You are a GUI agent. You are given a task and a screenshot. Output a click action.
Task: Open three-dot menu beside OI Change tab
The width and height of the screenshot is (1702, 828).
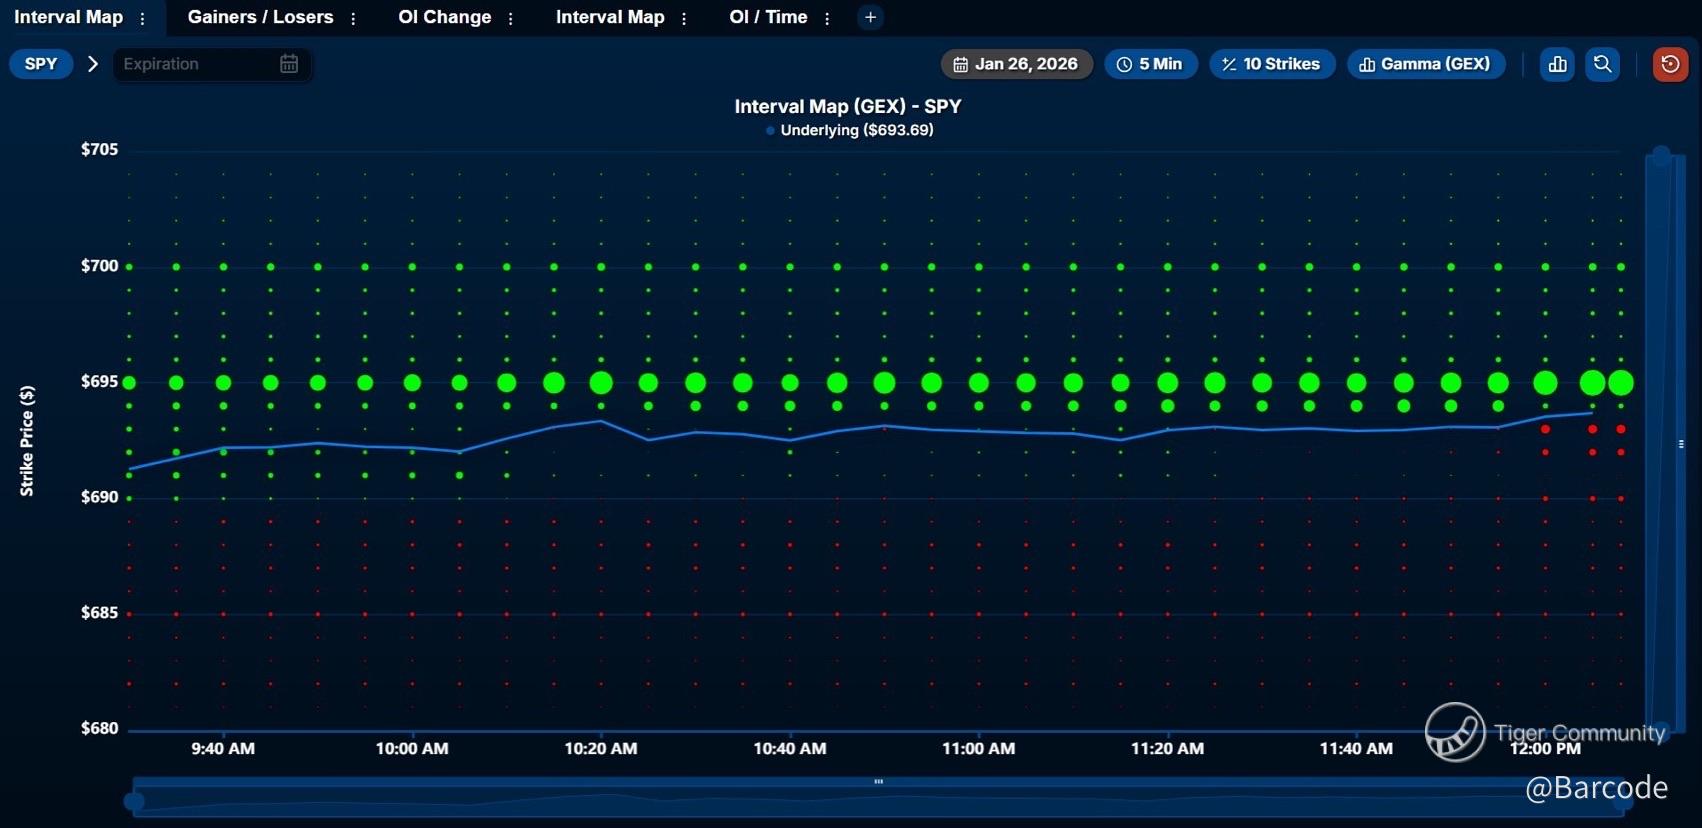[x=511, y=18]
